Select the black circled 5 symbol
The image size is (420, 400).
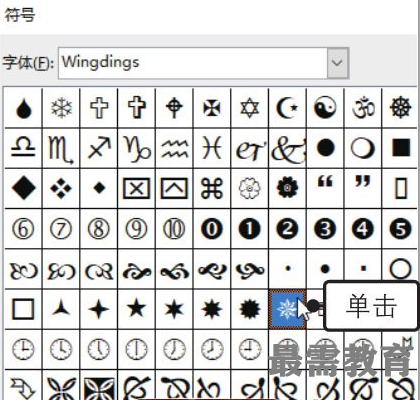(x=400, y=229)
